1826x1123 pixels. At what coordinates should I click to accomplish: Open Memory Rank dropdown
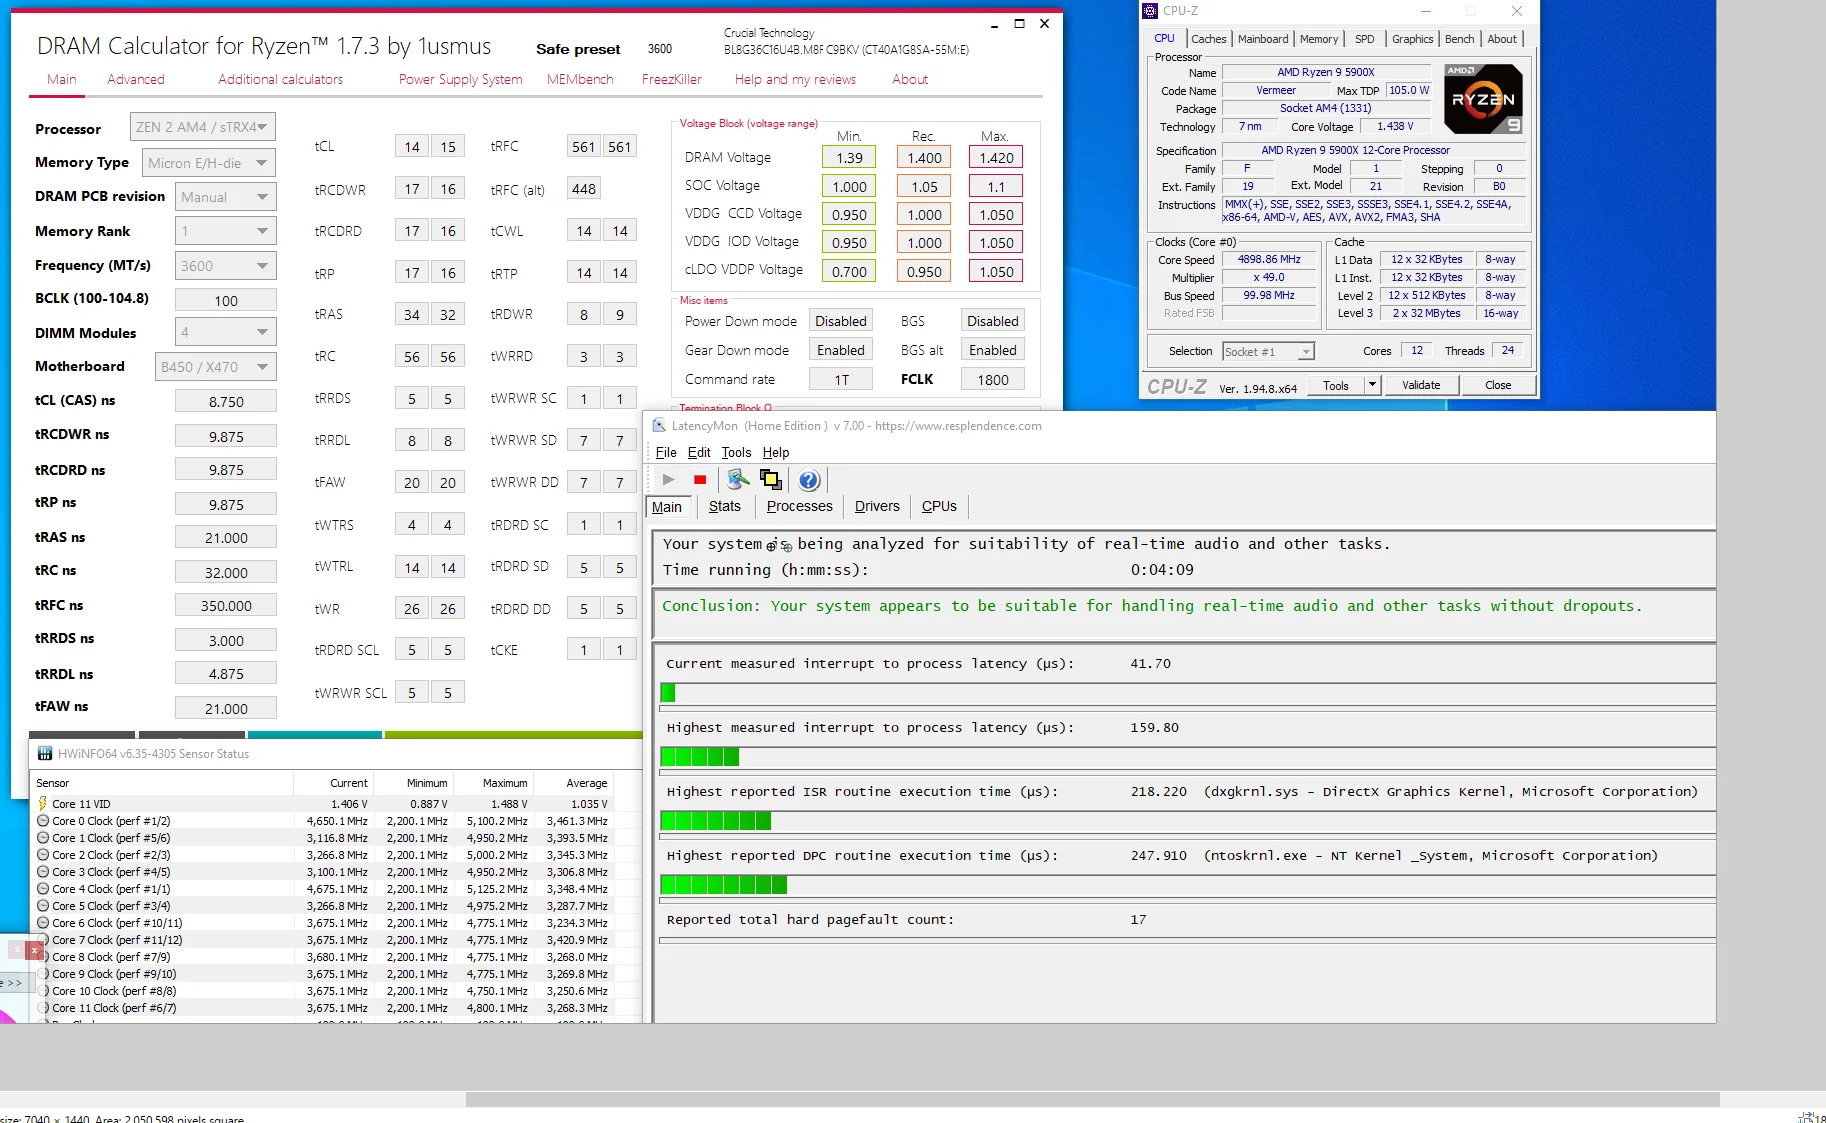[226, 231]
